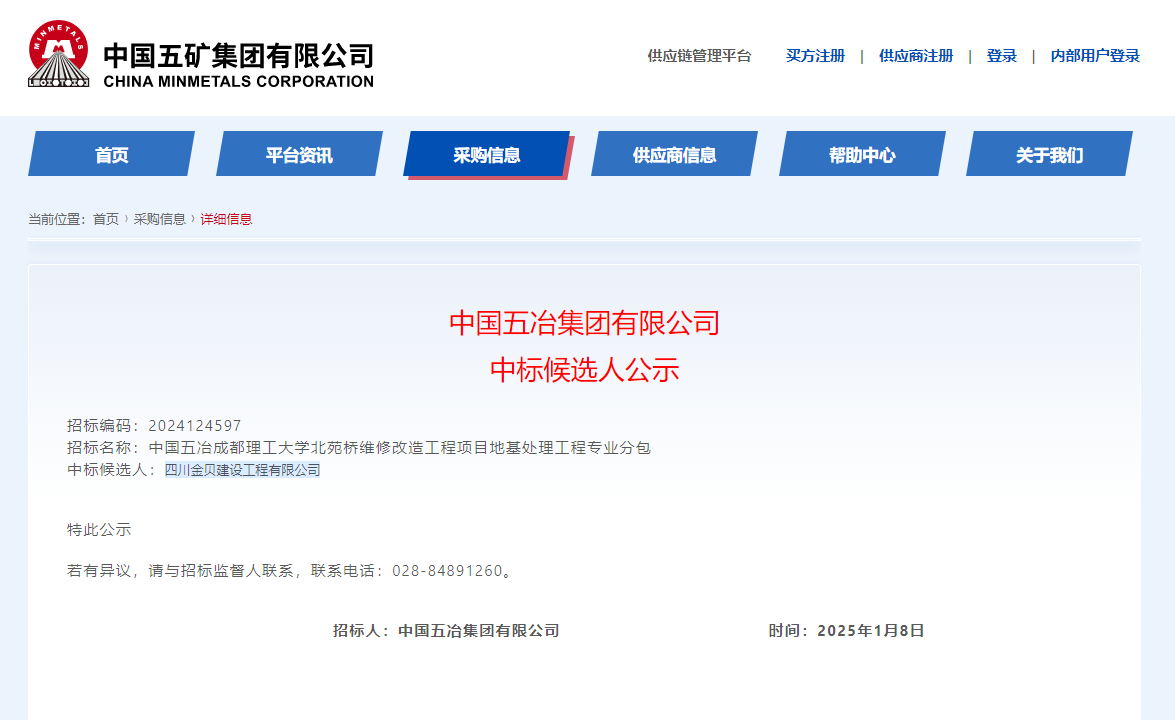Click the date 2025年1月8日

[x=871, y=631]
